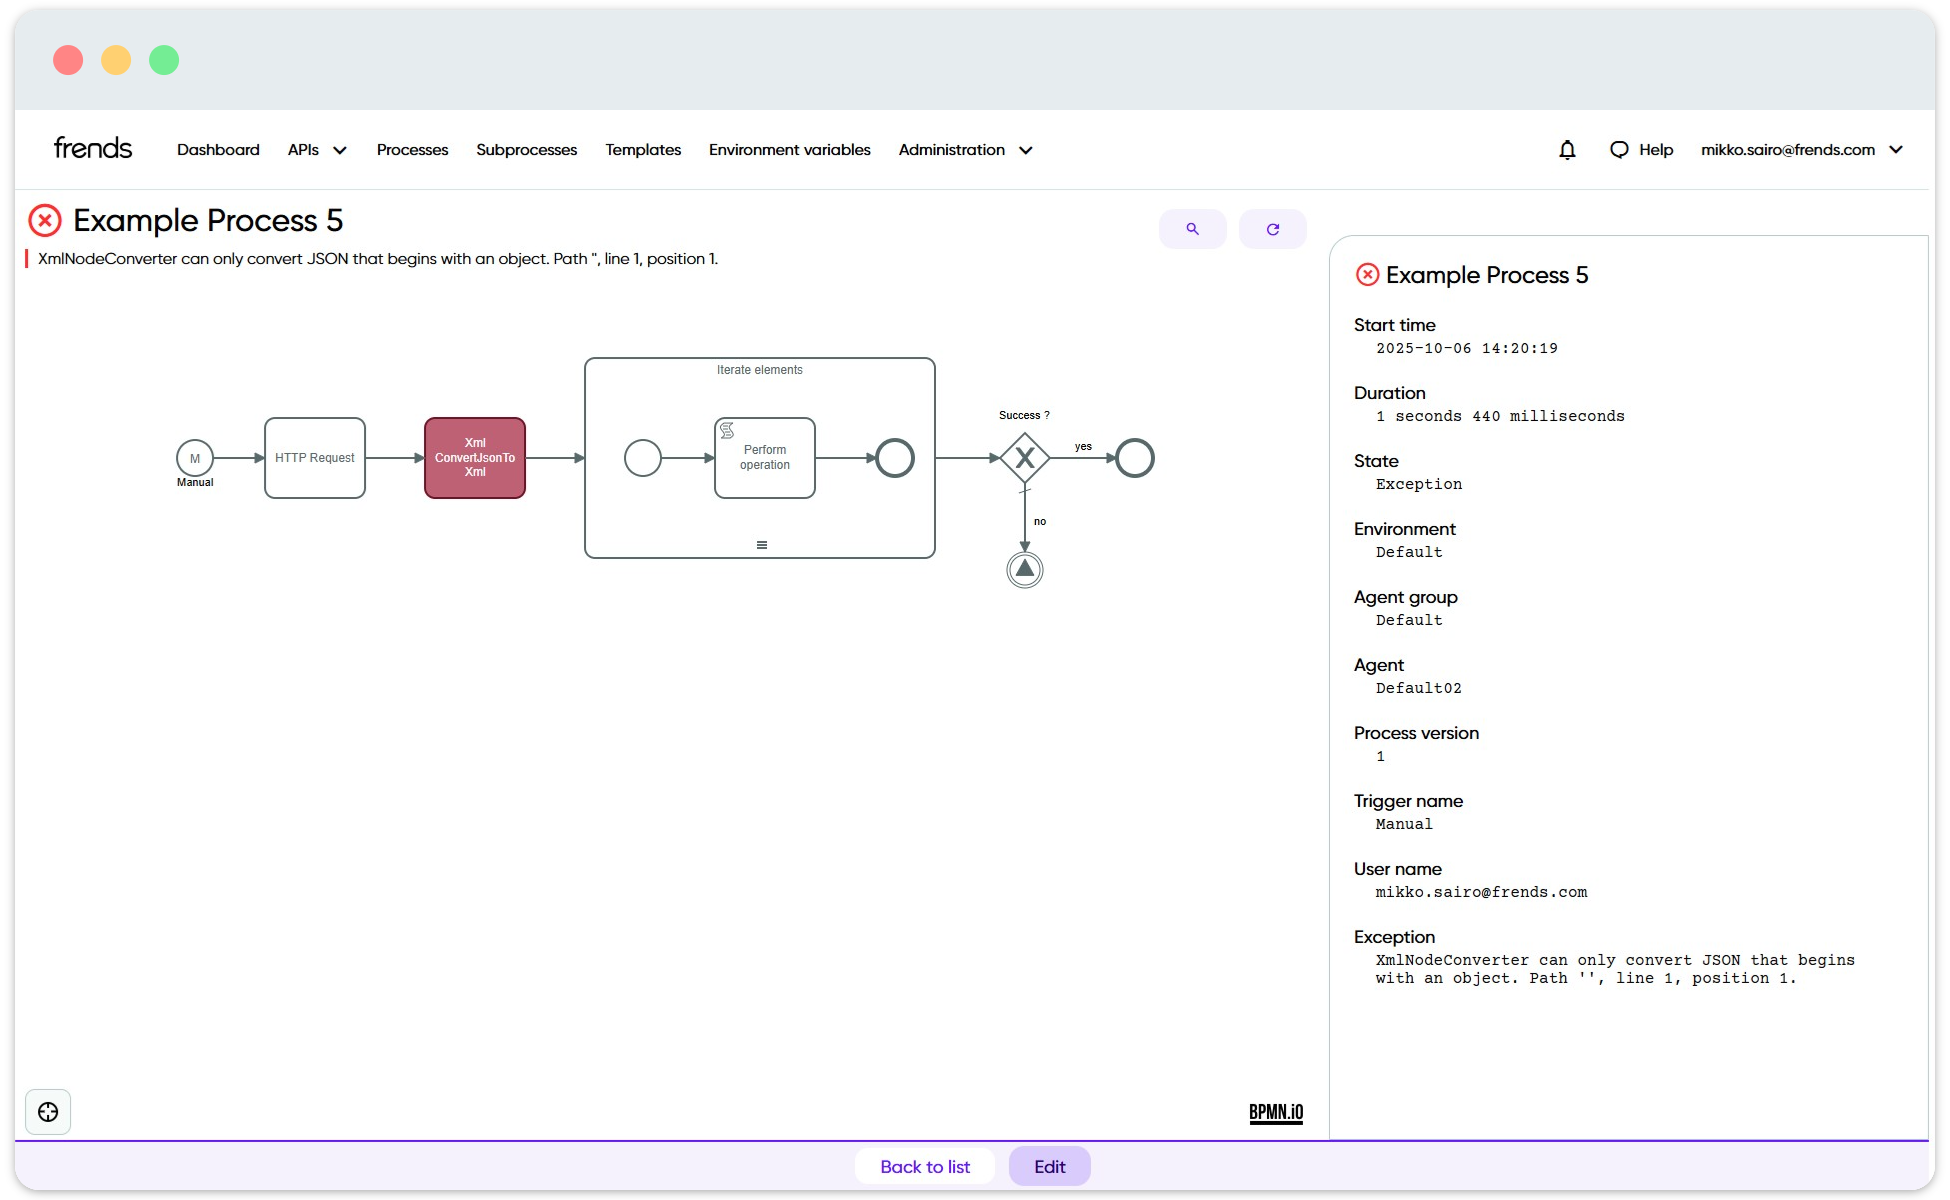This screenshot has width=1950, height=1200.
Task: Click the Success exclusive gateway
Action: 1025,458
